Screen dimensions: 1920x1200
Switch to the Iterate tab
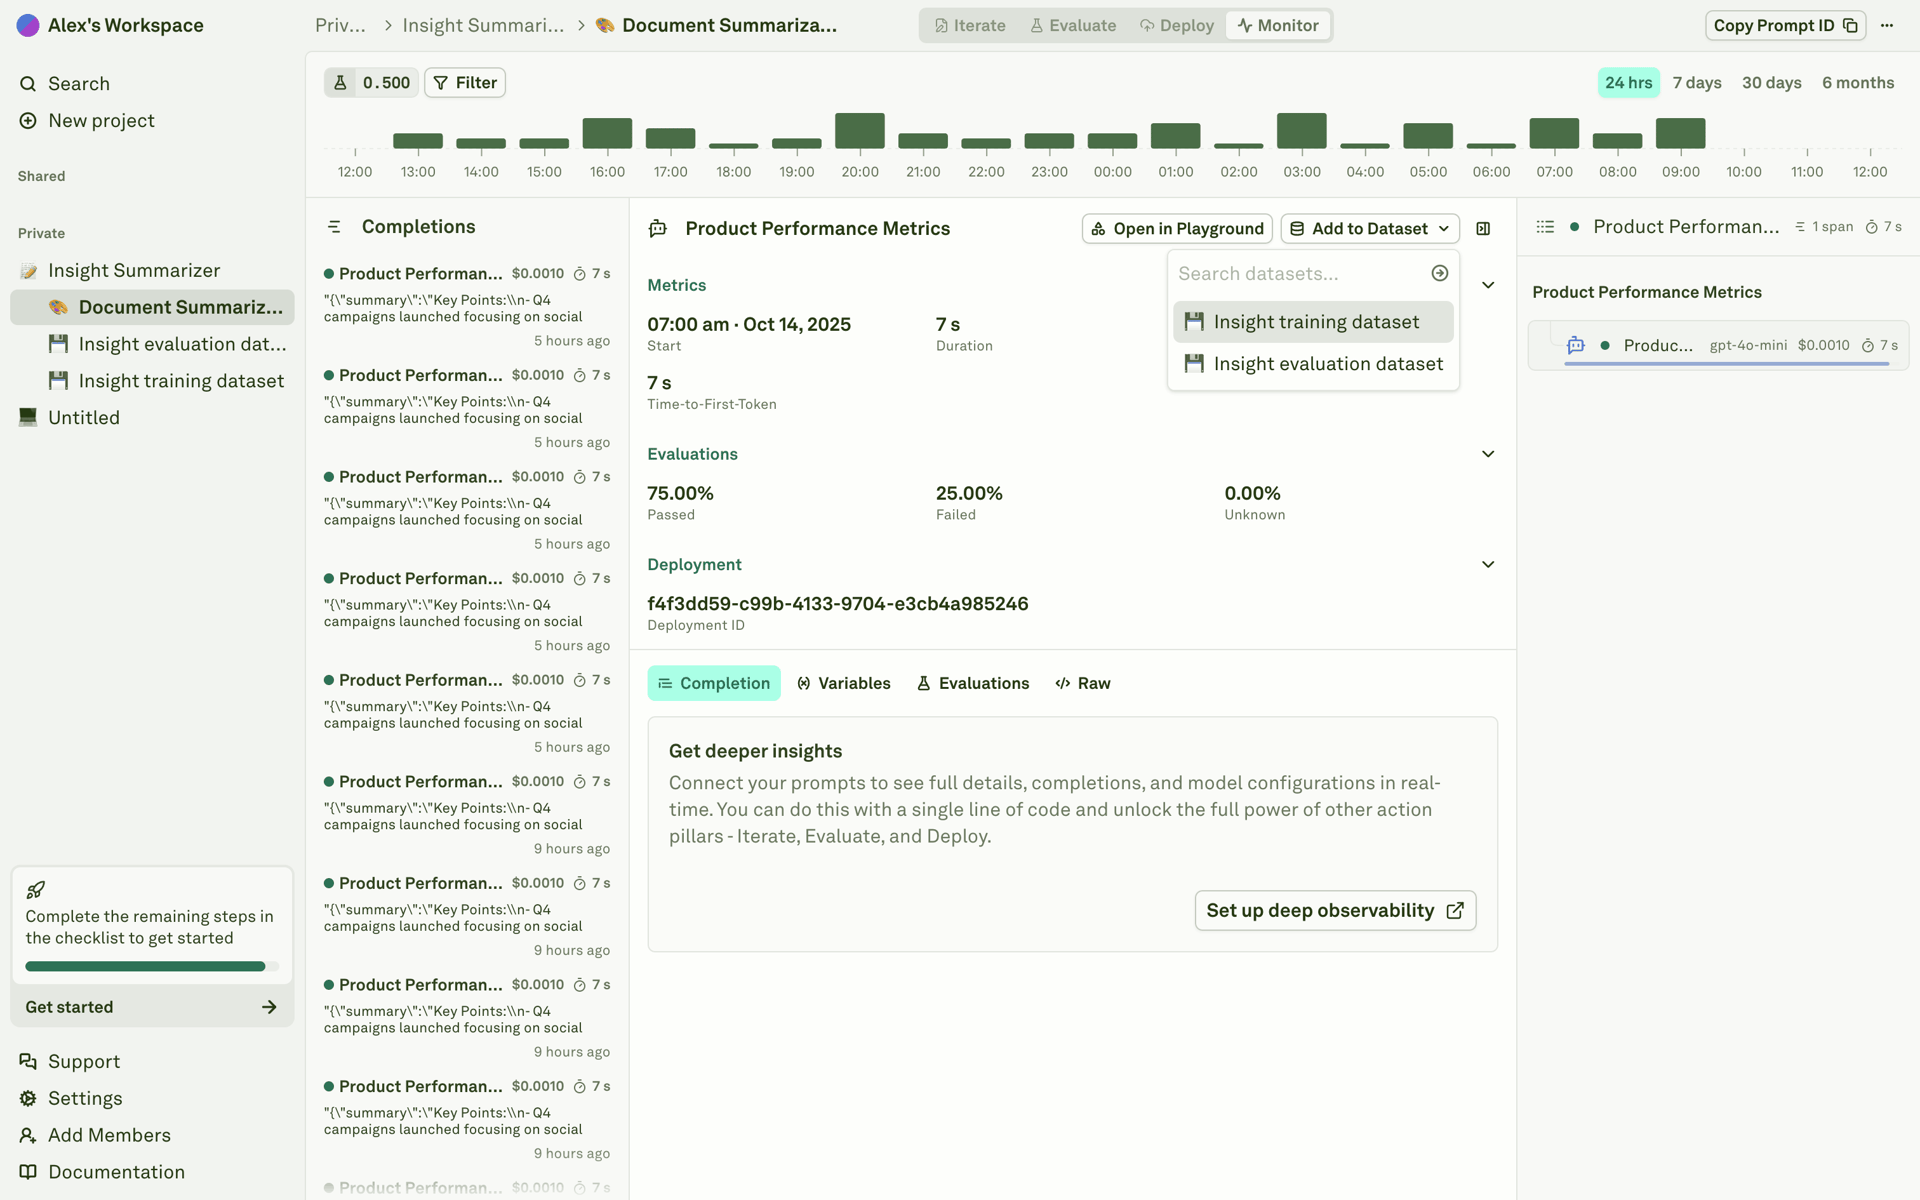tap(969, 26)
